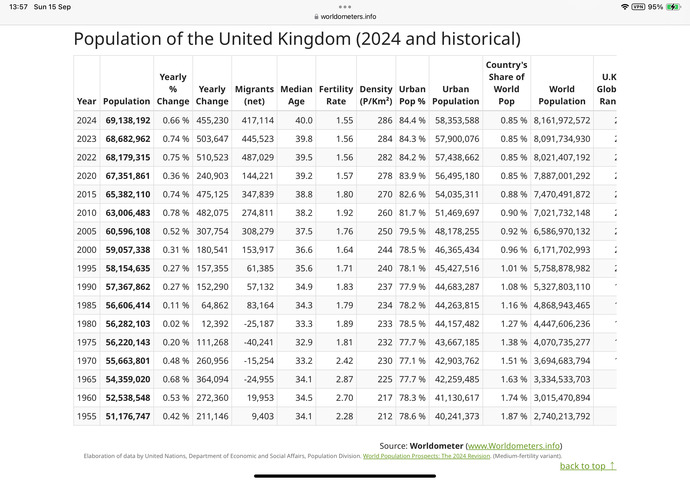Select fertility rate value 2.42
This screenshot has width=690, height=482.
345,361
